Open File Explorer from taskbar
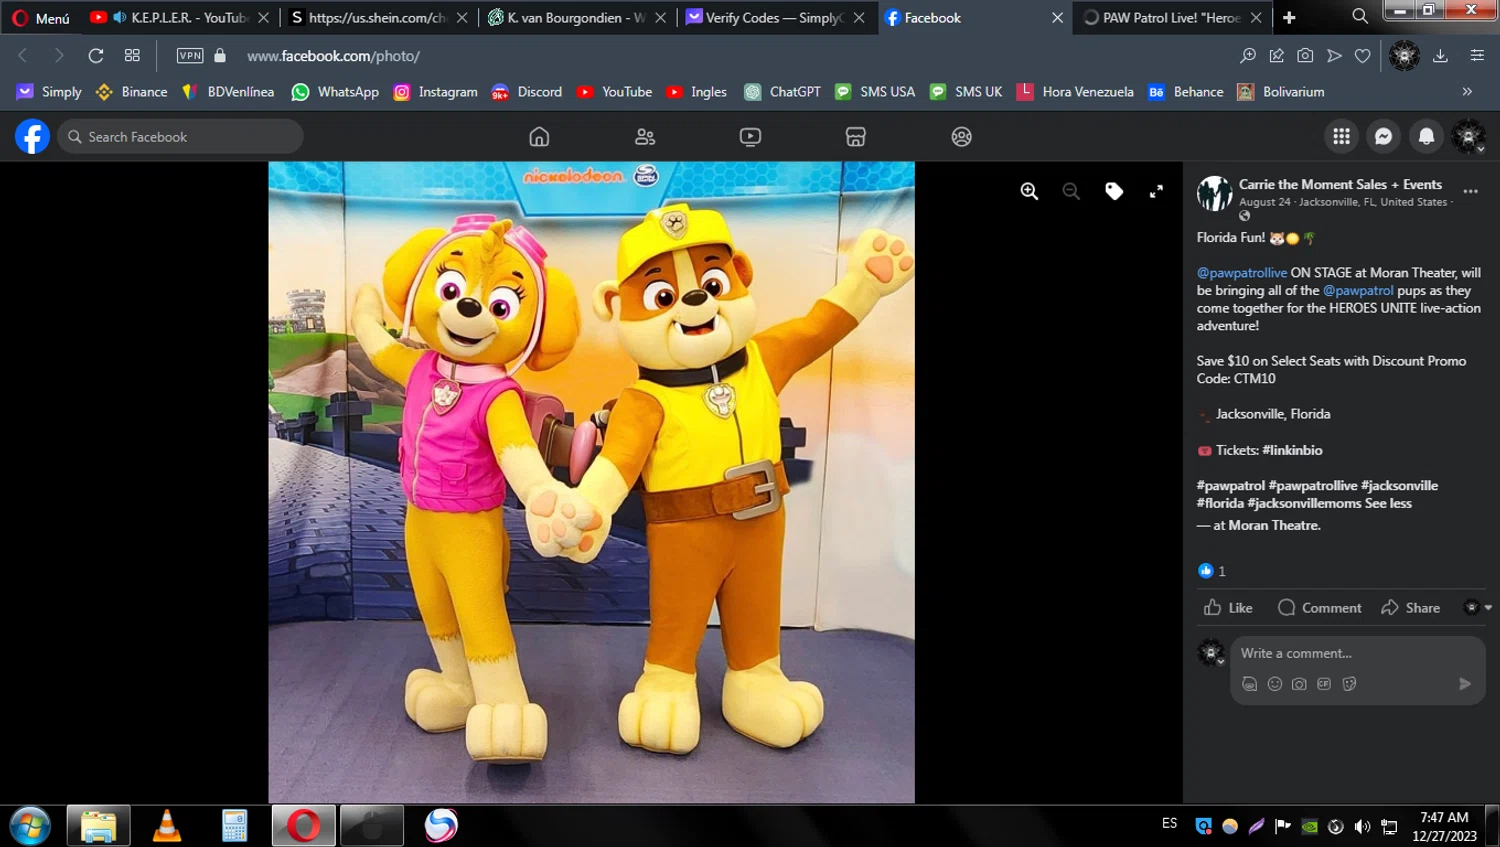The width and height of the screenshot is (1500, 847). click(98, 826)
